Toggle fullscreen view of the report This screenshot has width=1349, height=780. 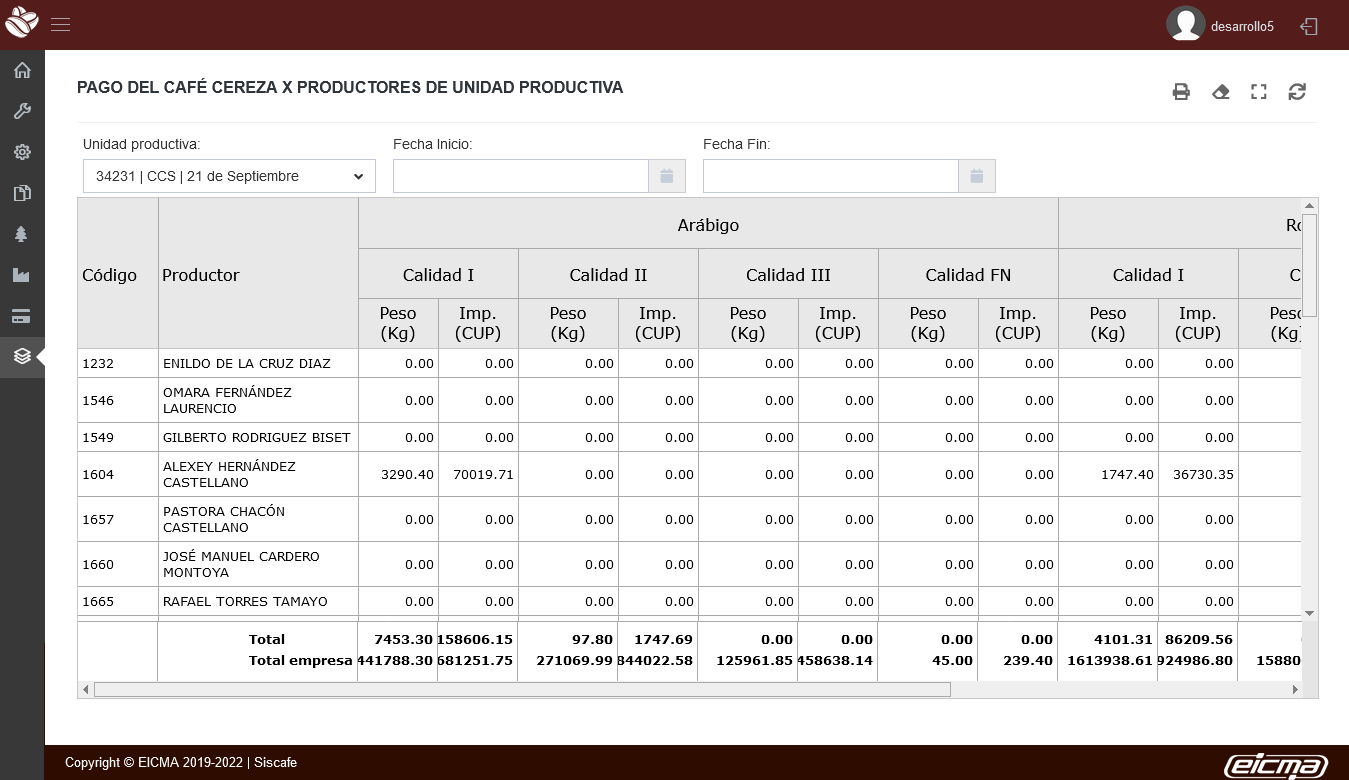coord(1259,92)
